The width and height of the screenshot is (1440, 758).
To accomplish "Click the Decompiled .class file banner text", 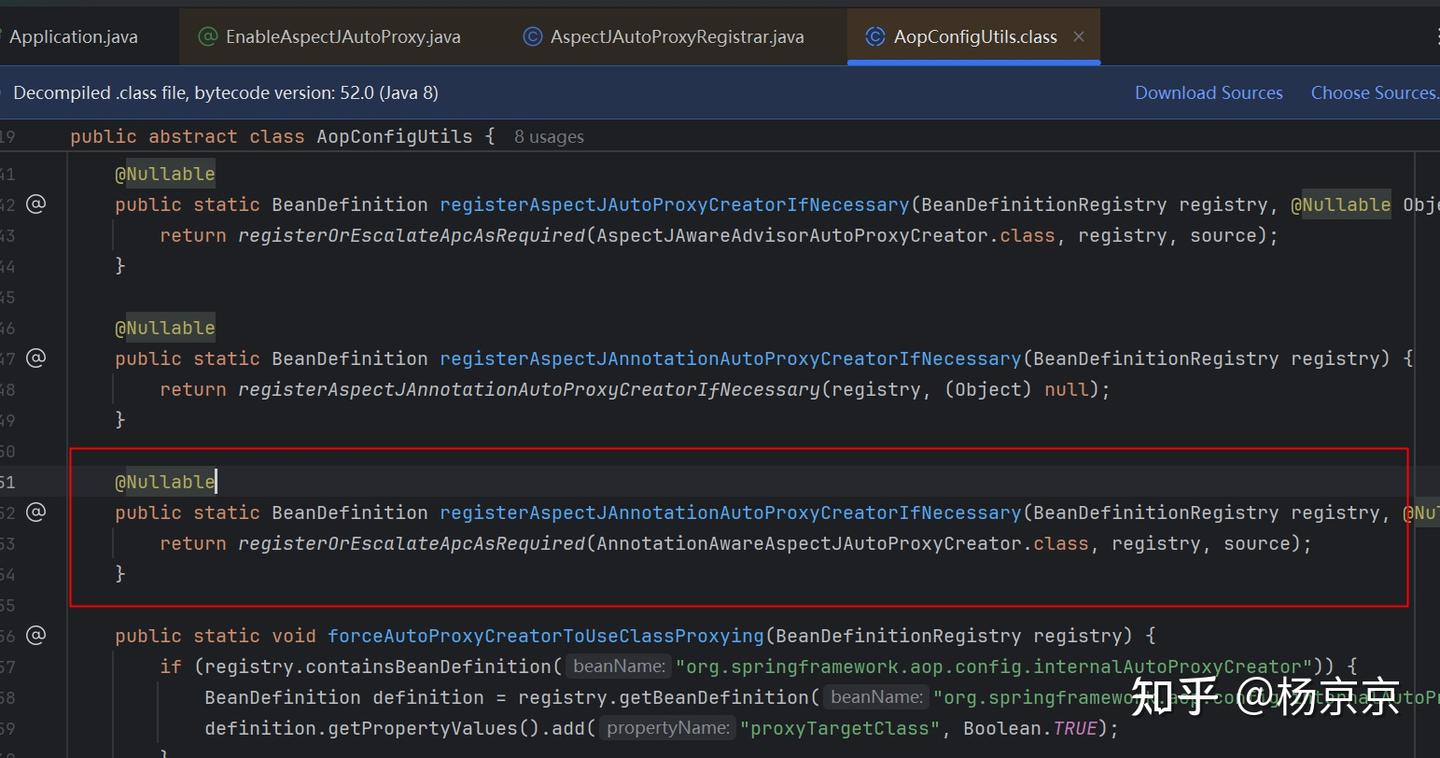I will [225, 93].
